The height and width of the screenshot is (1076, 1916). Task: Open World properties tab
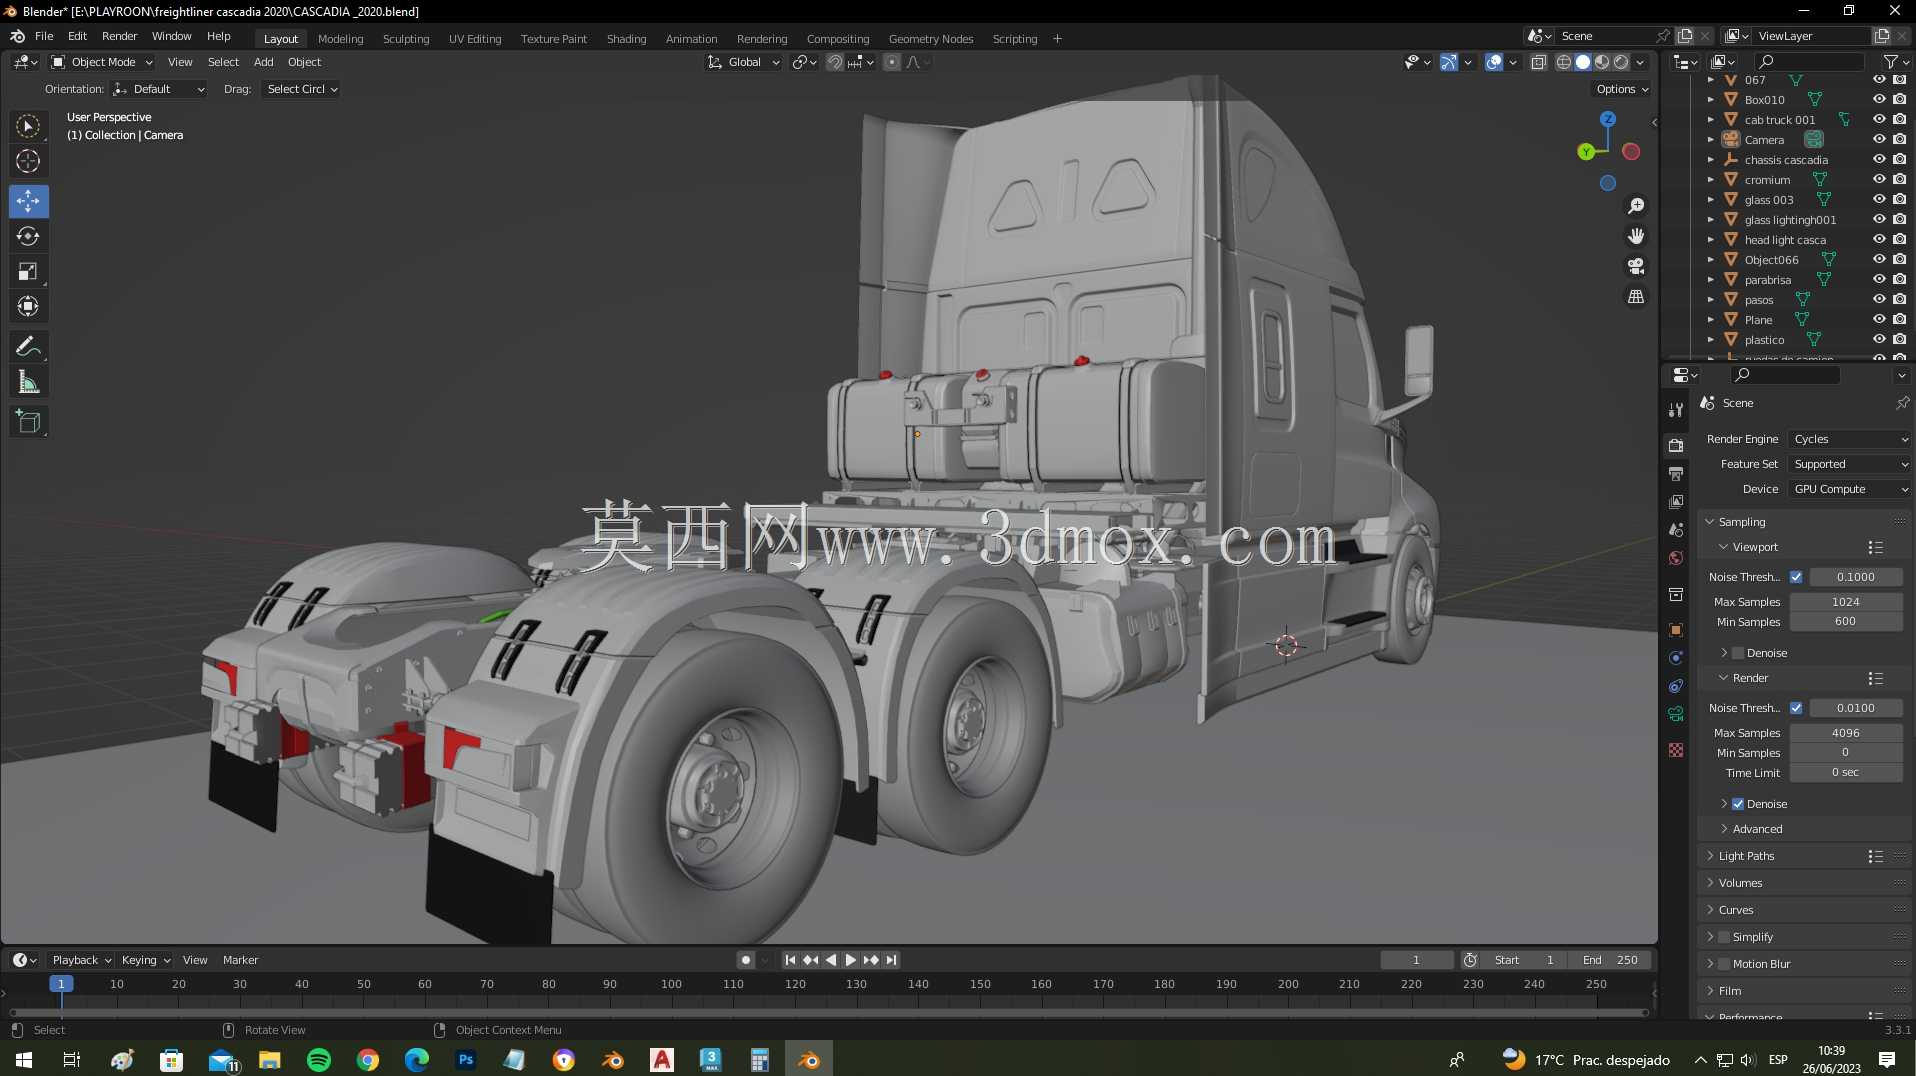pos(1676,558)
